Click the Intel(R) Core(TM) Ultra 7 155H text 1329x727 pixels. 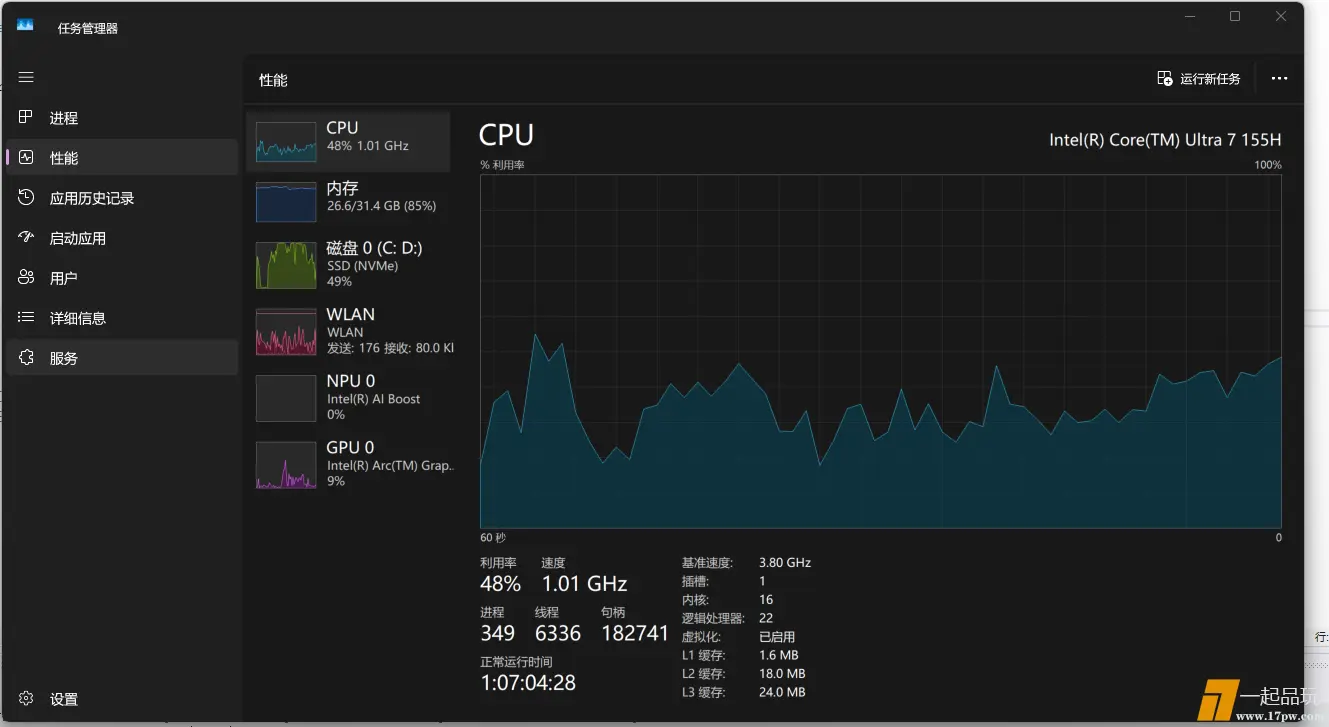(x=1165, y=140)
